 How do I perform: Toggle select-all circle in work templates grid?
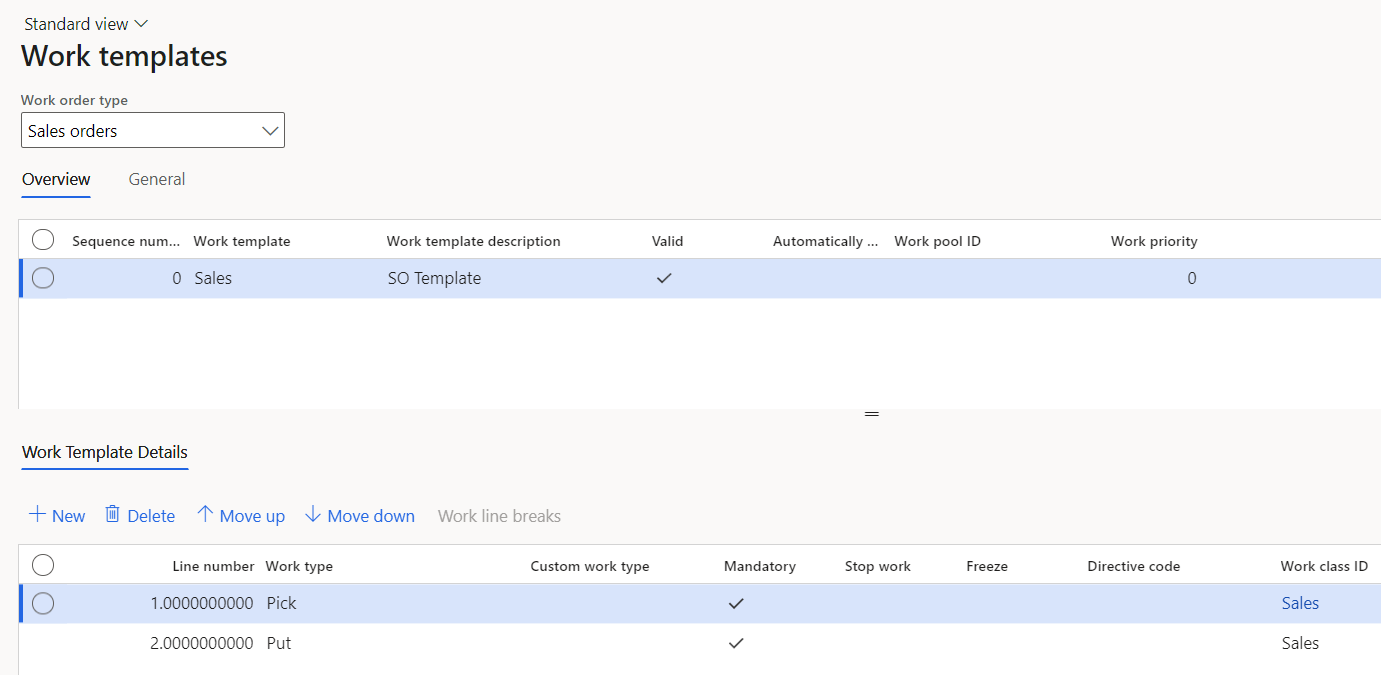[x=43, y=240]
